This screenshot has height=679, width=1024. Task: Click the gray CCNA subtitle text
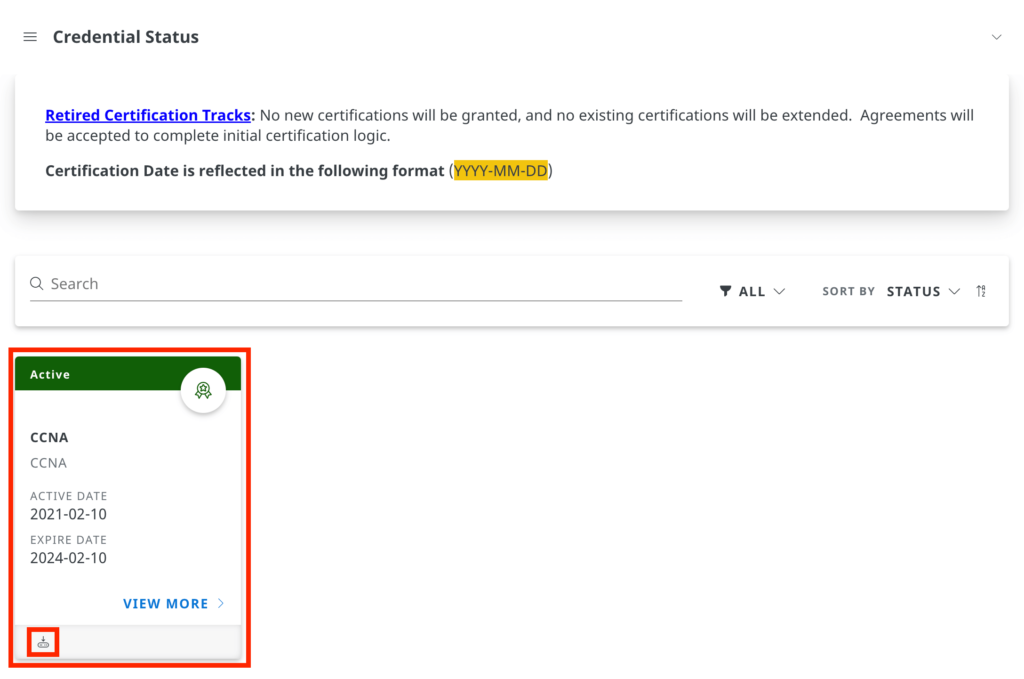click(x=48, y=463)
